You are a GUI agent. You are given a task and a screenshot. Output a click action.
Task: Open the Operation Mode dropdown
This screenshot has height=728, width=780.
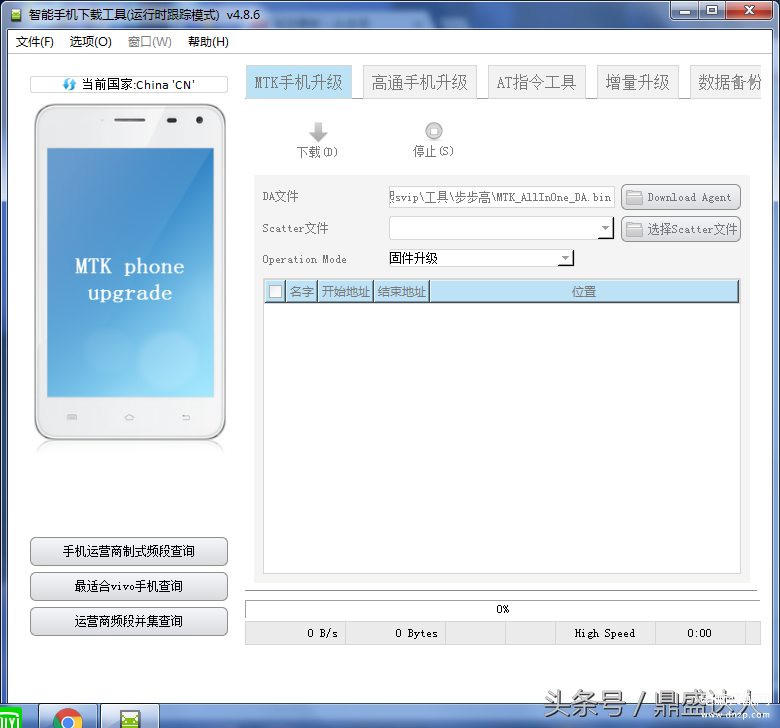(565, 258)
